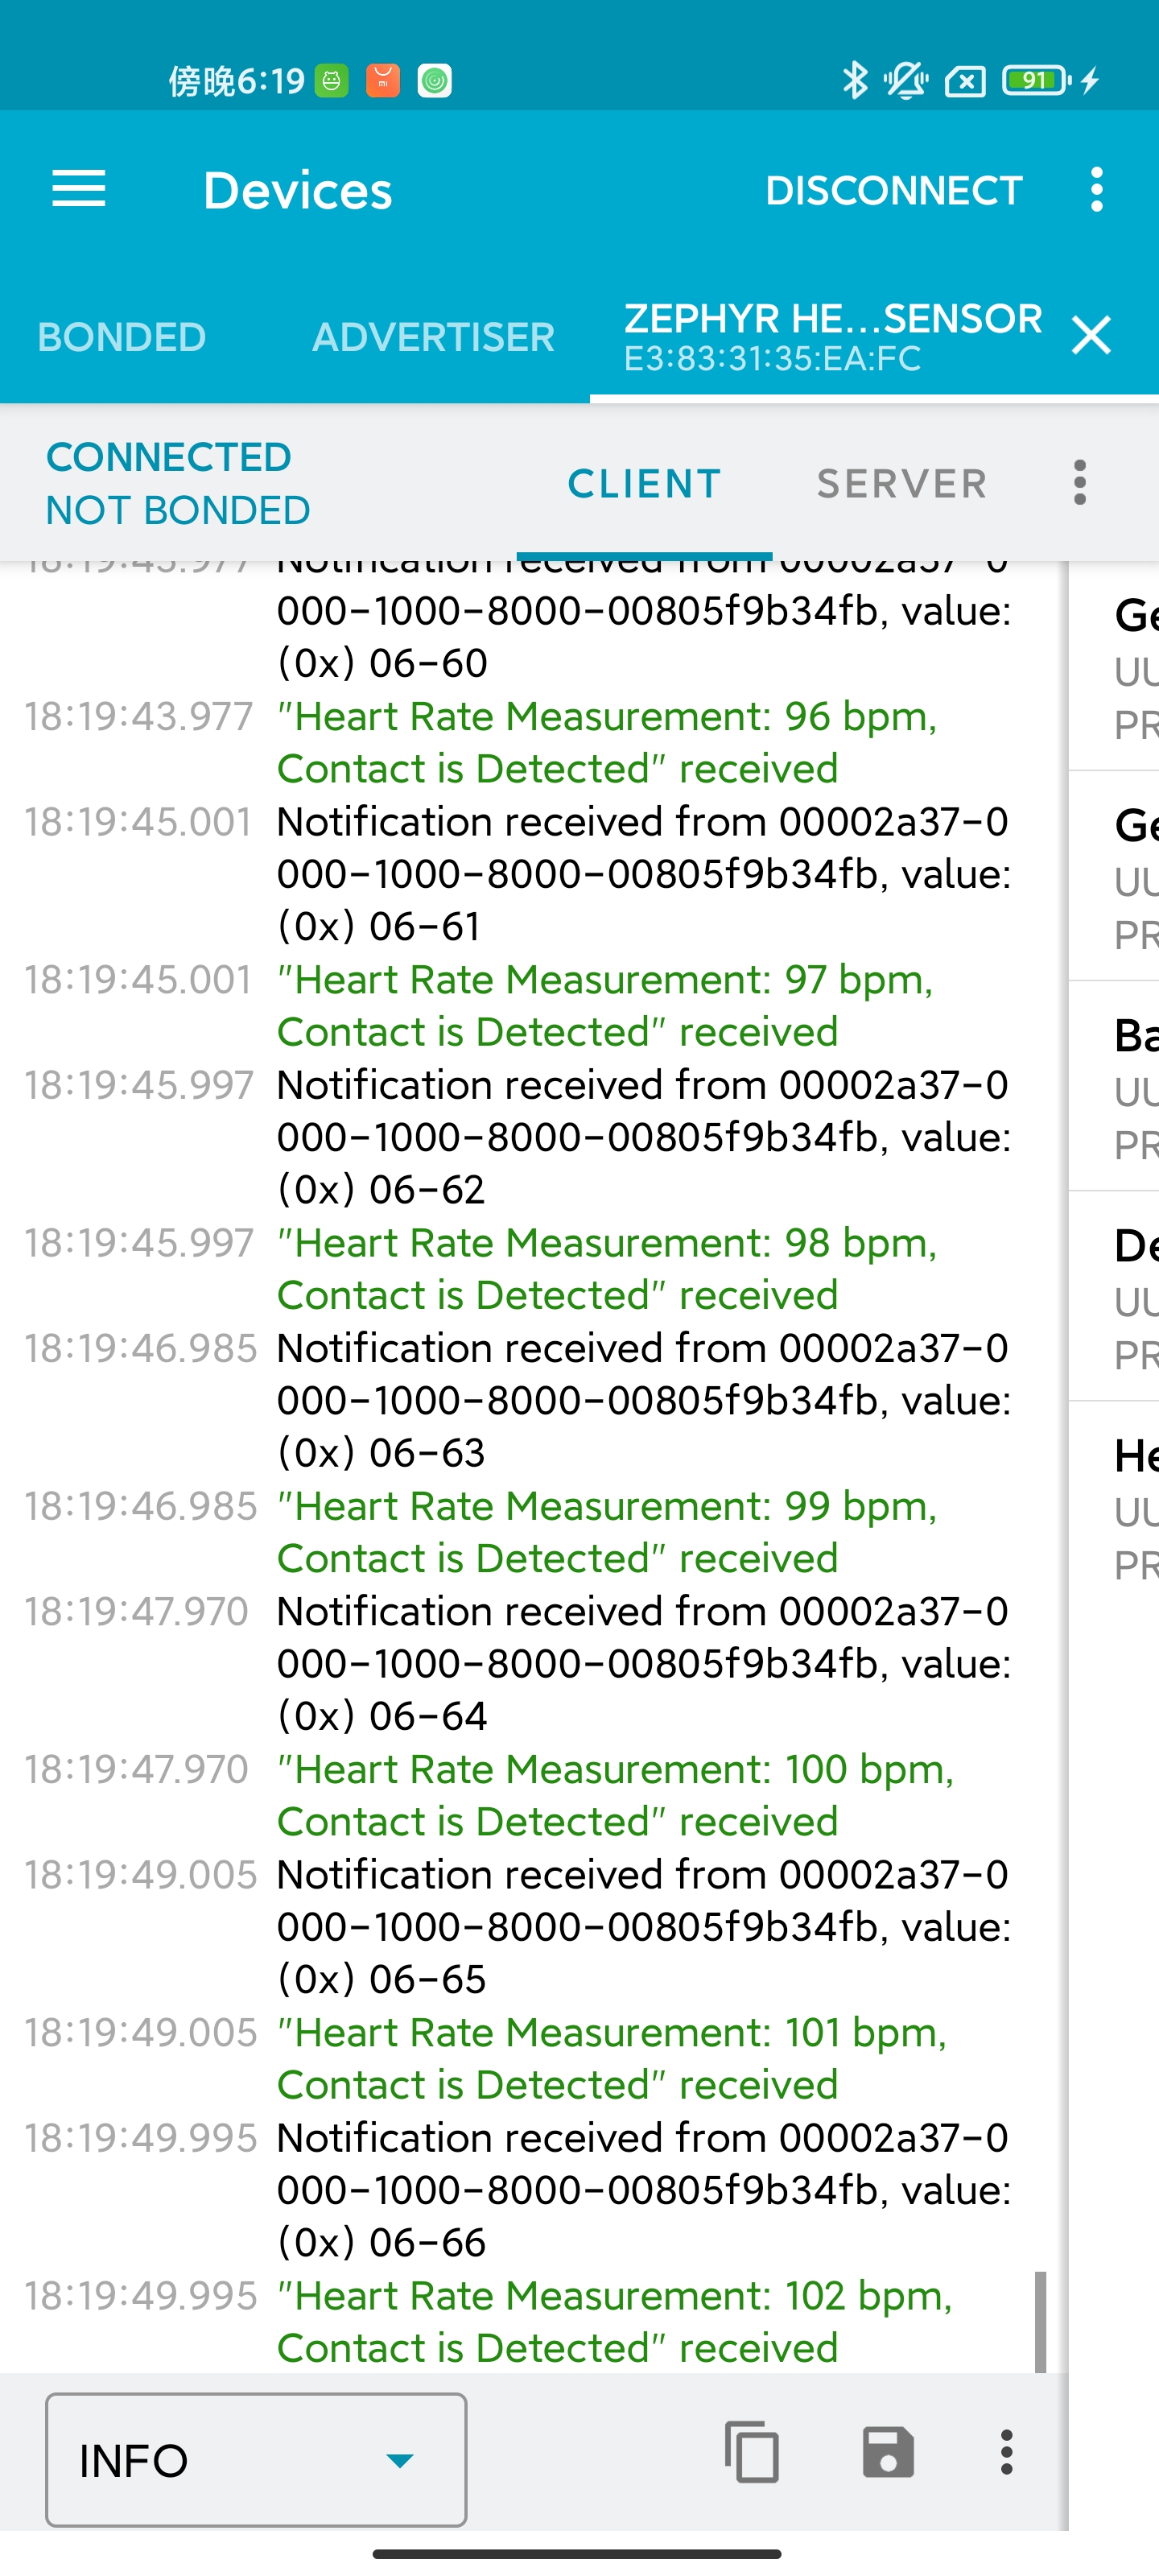Switch to the BONDED tab
Screen dimensions: 1159x2576
tap(122, 337)
